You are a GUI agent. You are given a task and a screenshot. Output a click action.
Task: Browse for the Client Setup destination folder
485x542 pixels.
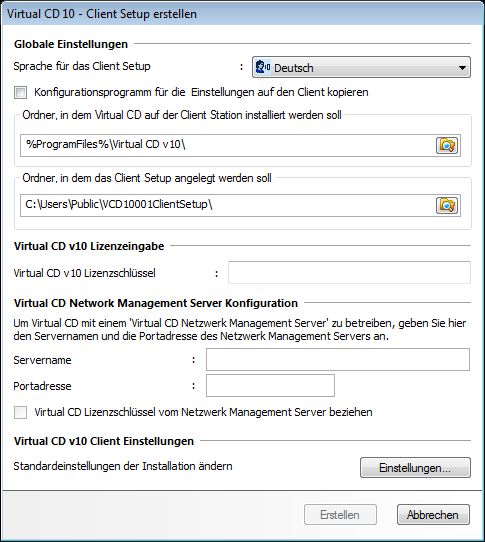(447, 205)
